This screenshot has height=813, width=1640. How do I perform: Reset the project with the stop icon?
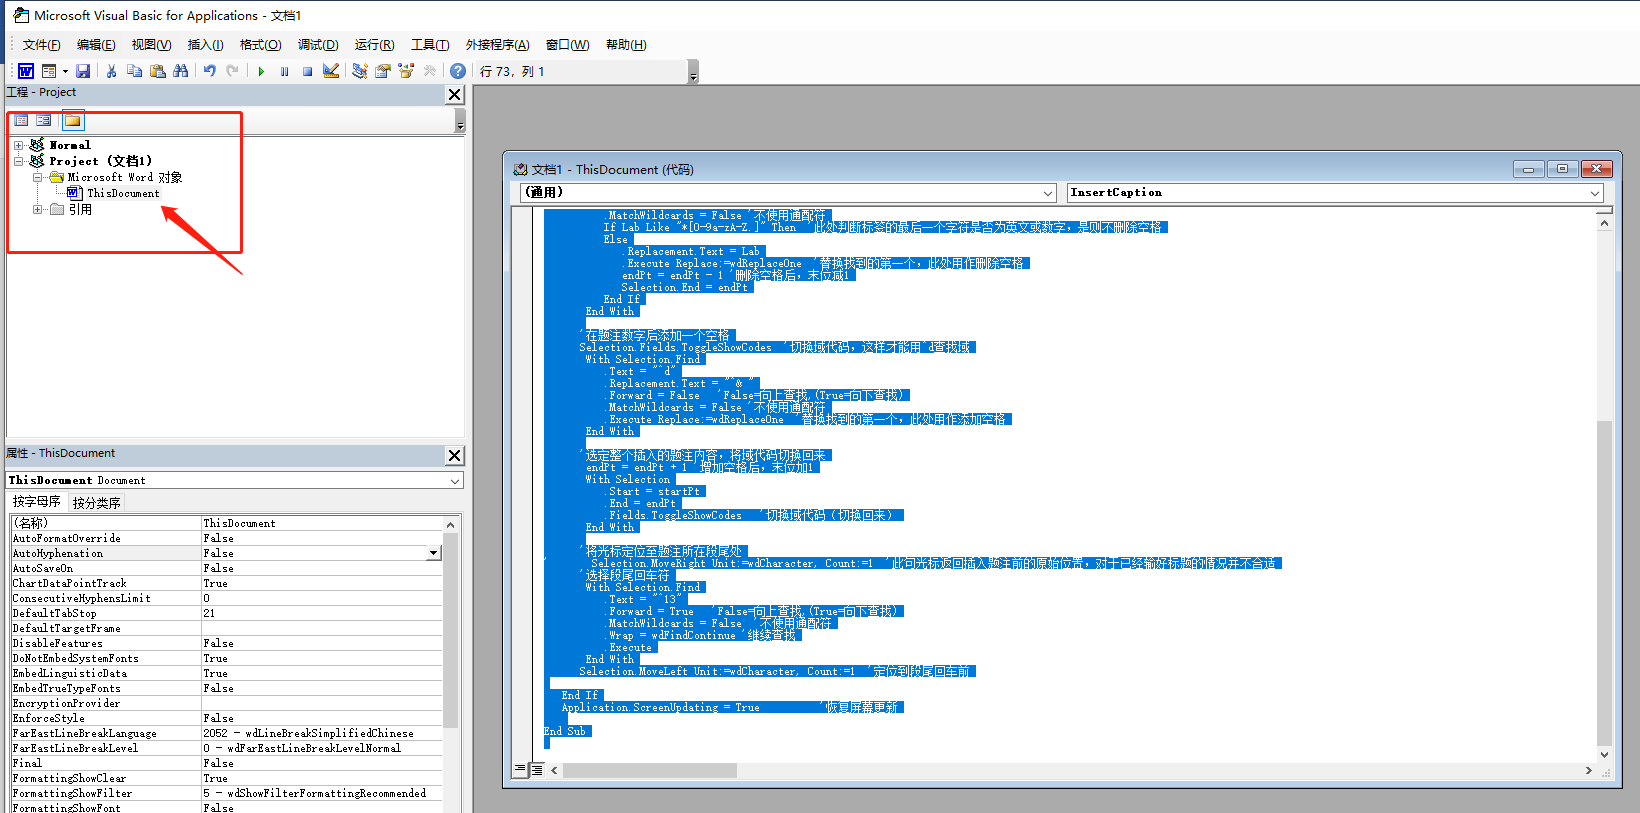(x=307, y=71)
